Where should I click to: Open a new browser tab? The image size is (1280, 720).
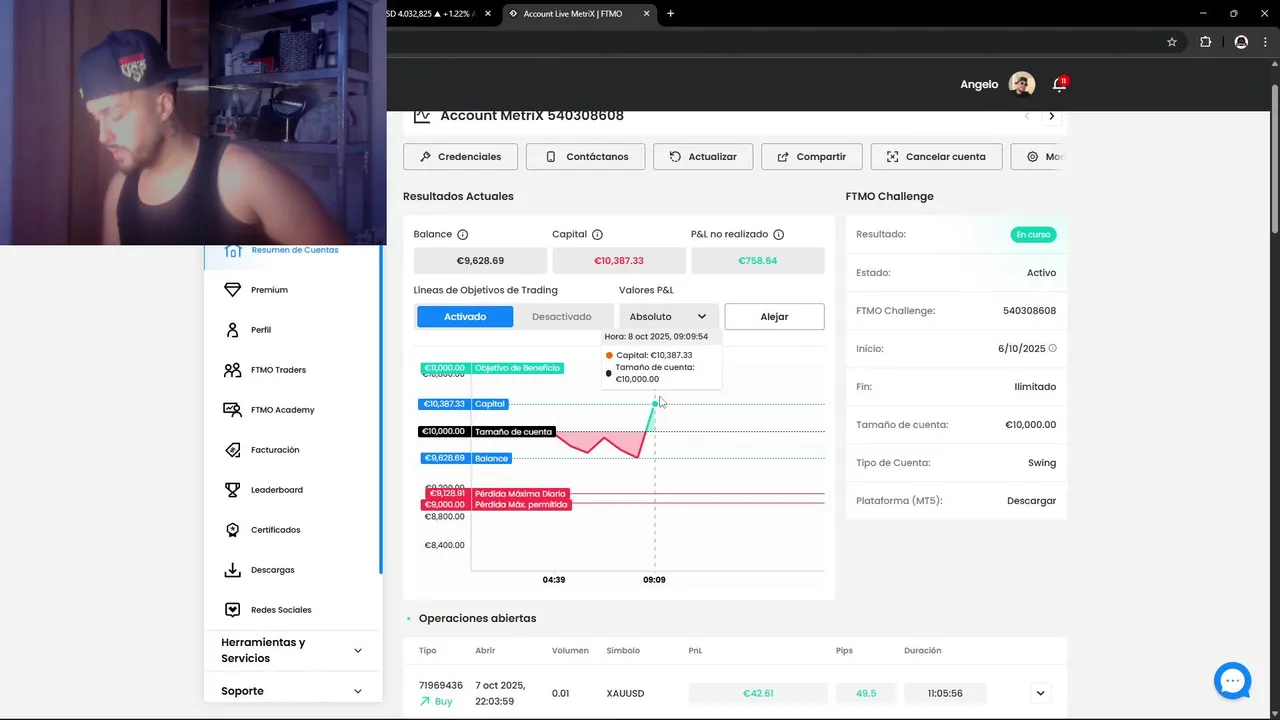670,14
